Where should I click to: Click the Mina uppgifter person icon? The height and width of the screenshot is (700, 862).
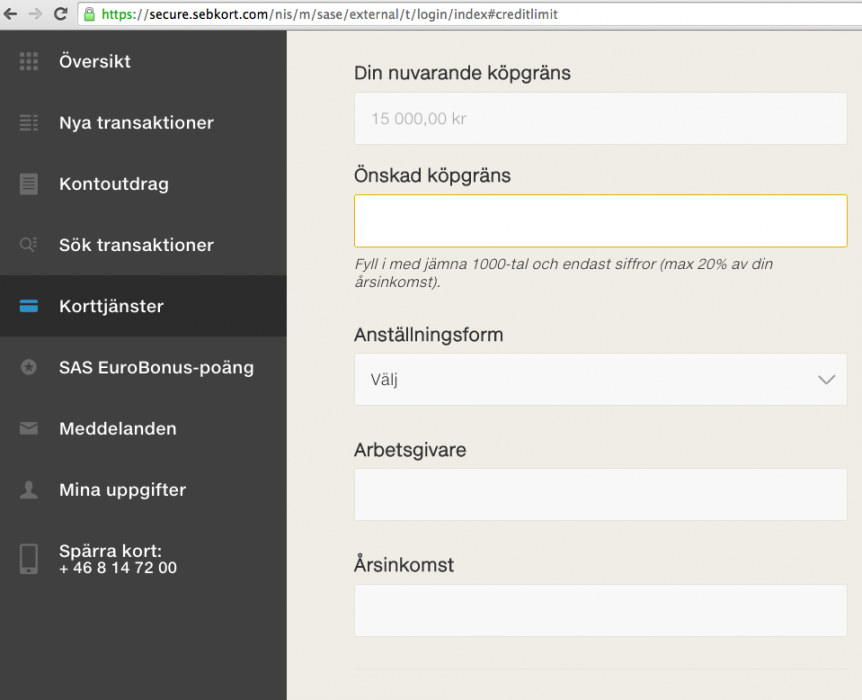tap(29, 490)
